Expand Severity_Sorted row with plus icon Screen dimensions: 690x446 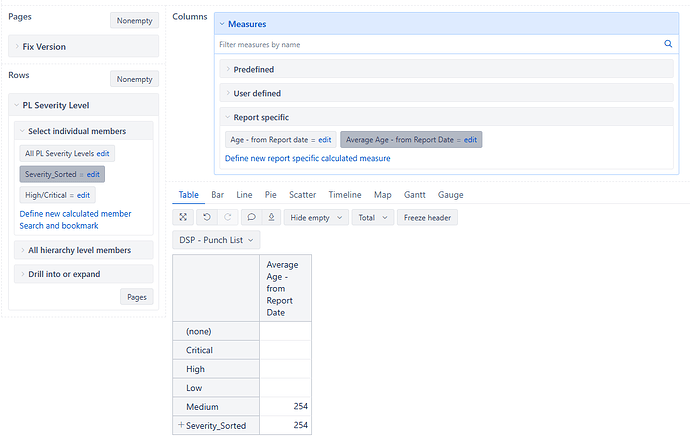tap(181, 425)
